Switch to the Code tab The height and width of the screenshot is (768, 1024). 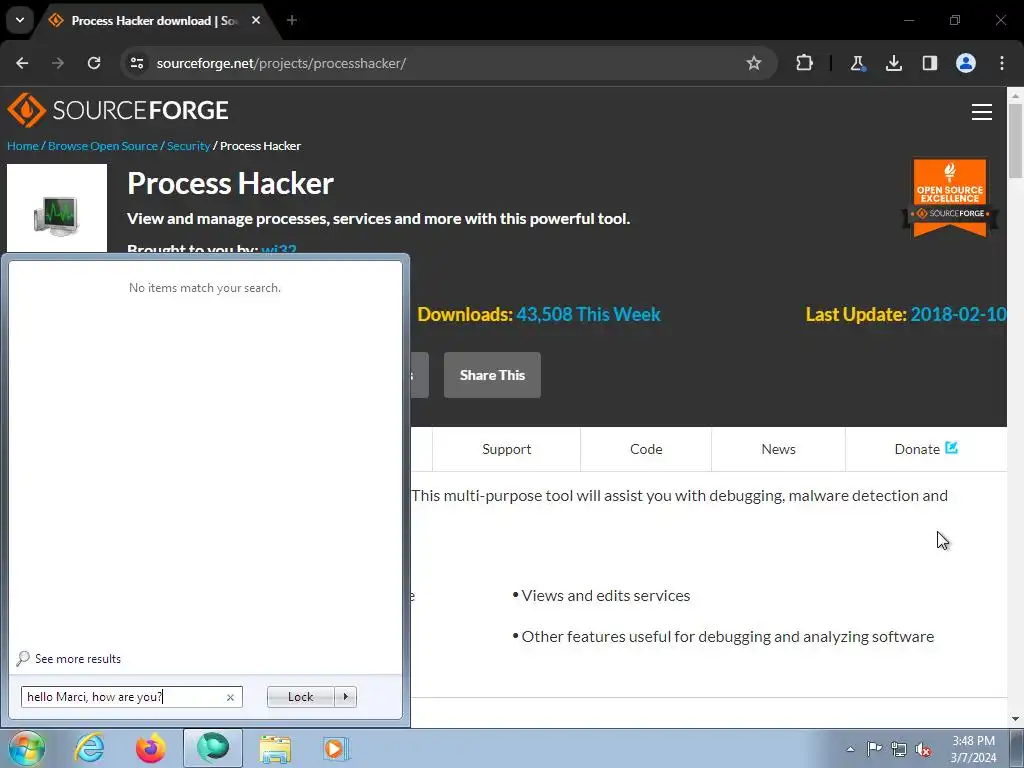tap(646, 449)
